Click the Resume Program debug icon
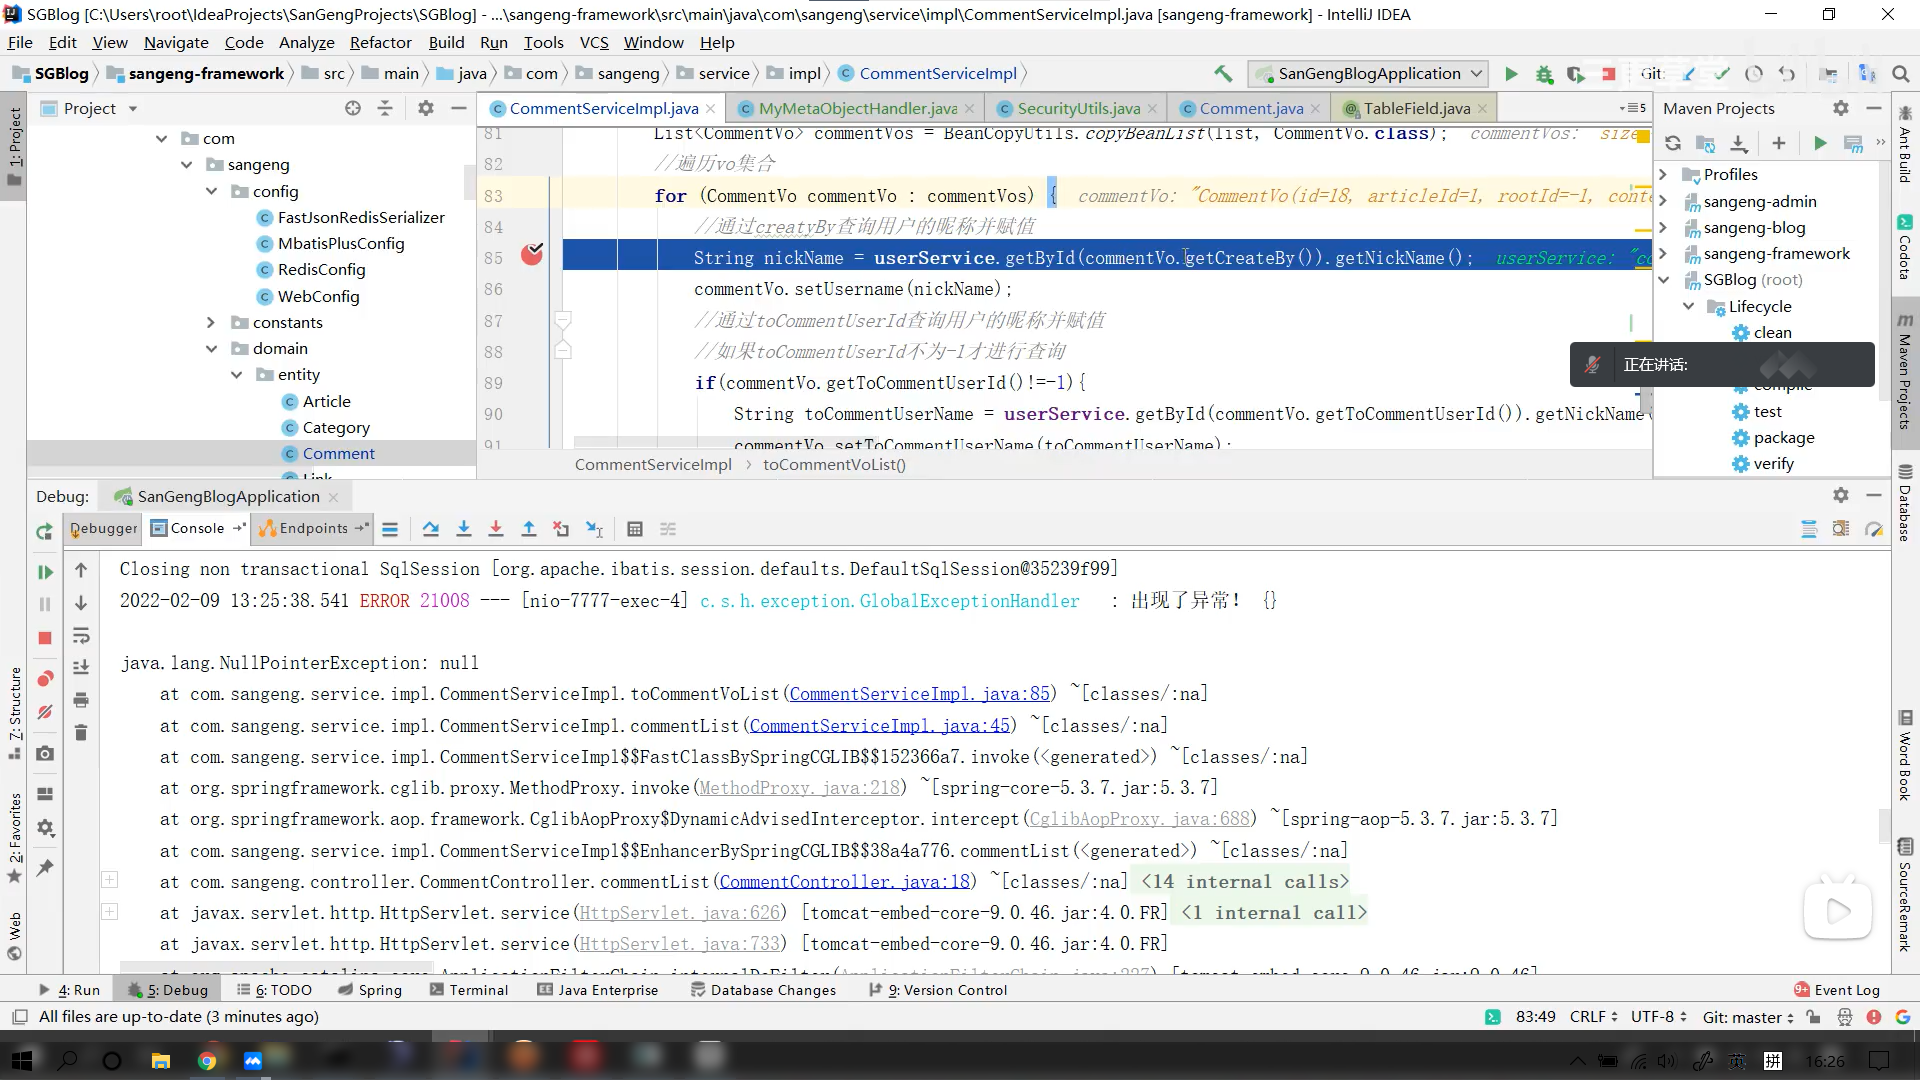This screenshot has height=1080, width=1920. tap(44, 570)
